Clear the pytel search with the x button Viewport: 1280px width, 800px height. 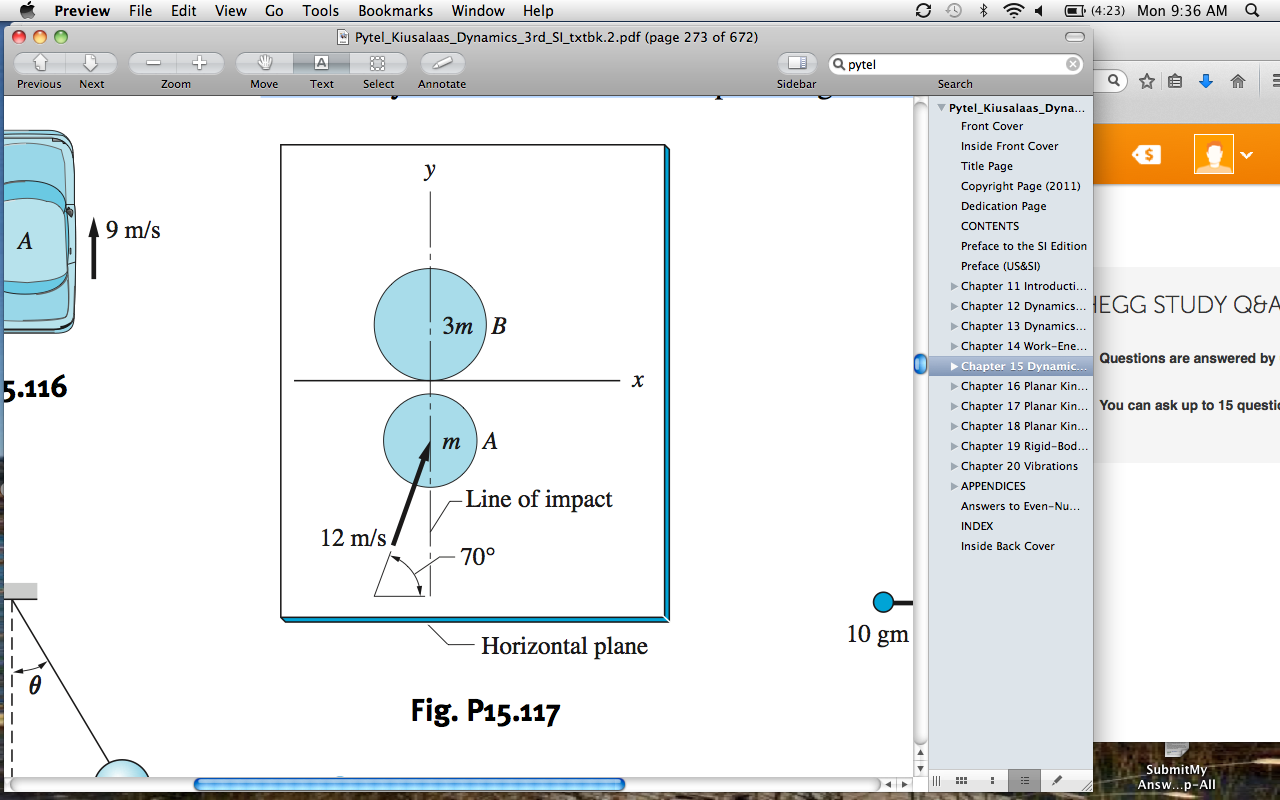(1072, 63)
